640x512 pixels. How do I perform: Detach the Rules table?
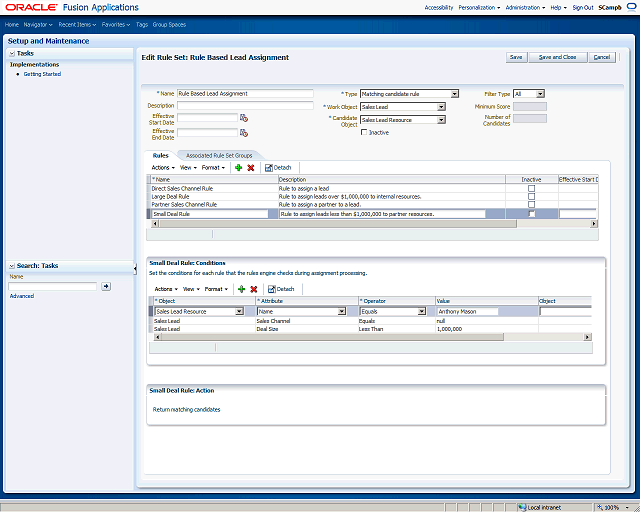(x=278, y=167)
